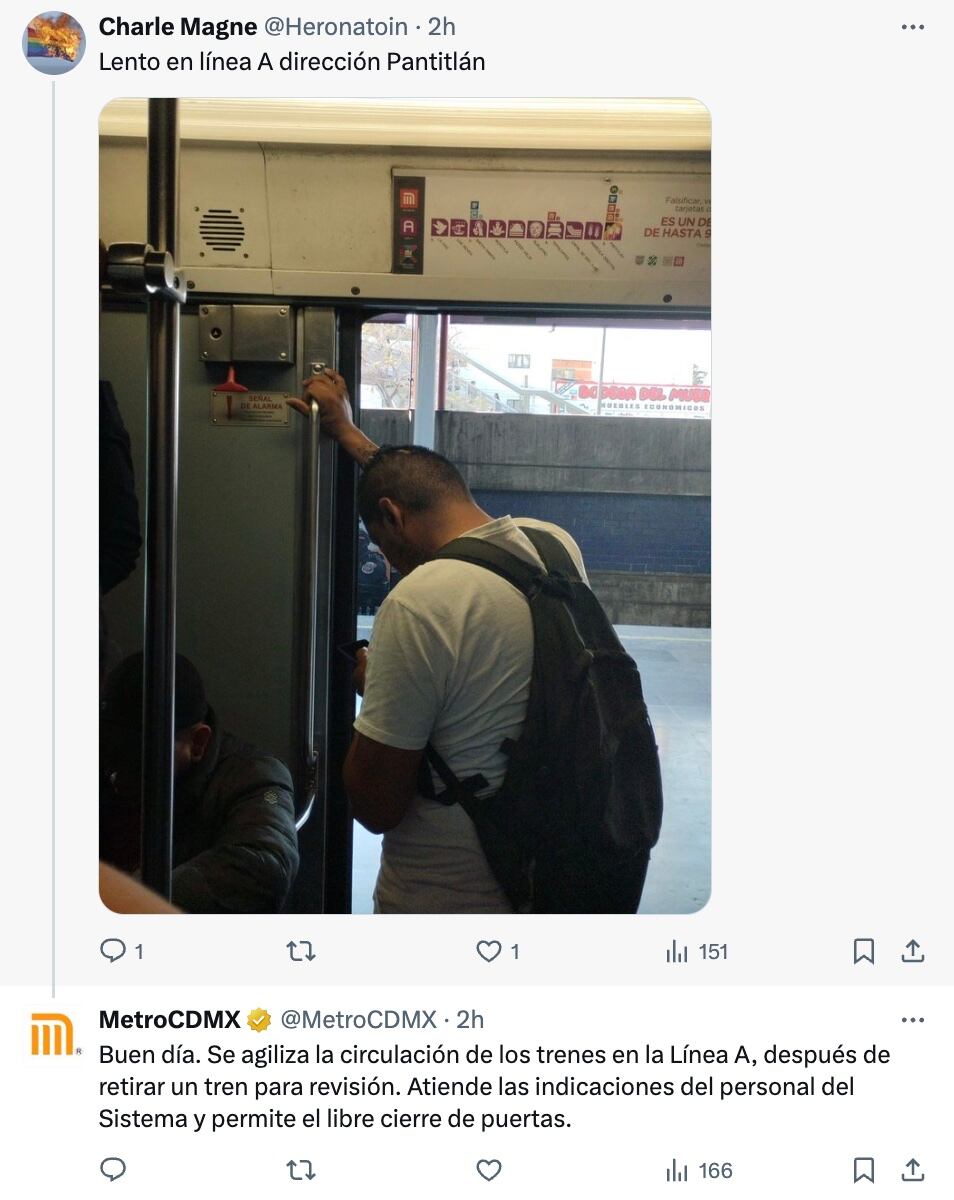This screenshot has width=954, height=1200.
Task: View analytics showing 151 views
Action: pyautogui.click(x=697, y=952)
